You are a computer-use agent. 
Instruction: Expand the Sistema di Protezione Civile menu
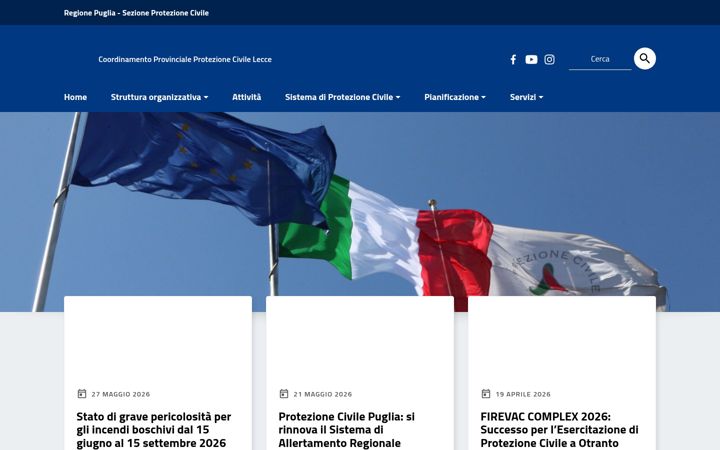click(x=343, y=97)
